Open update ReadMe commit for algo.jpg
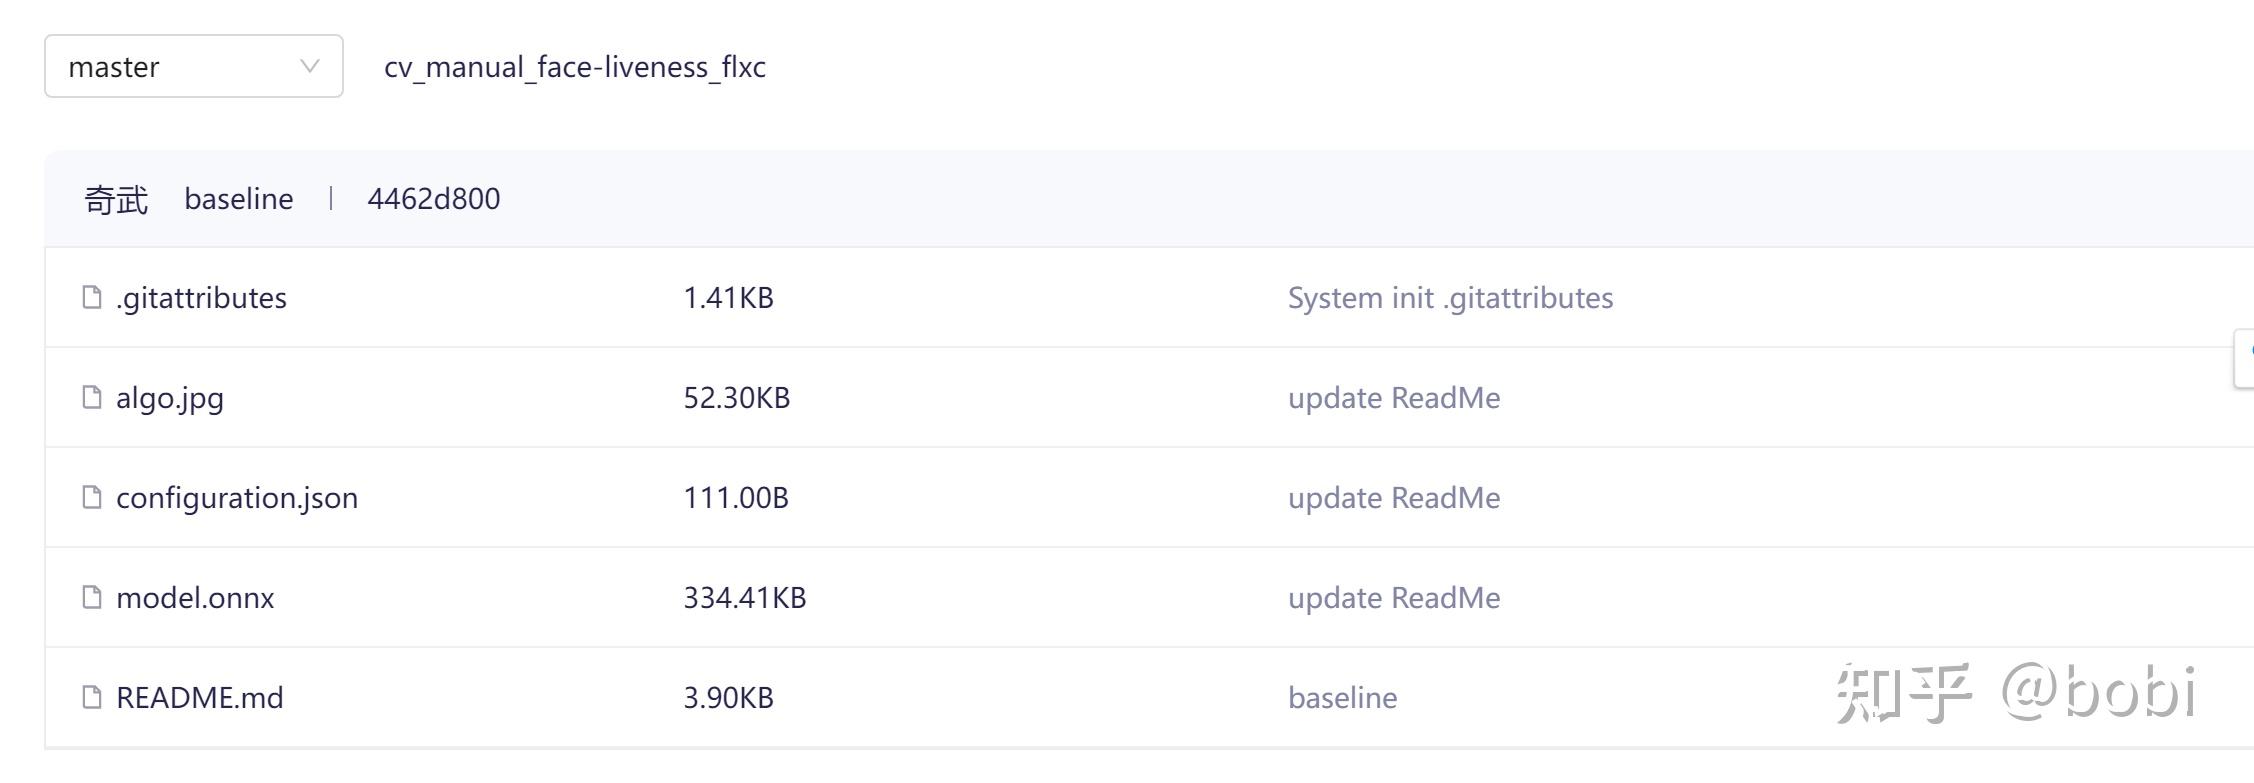The height and width of the screenshot is (783, 2254). 1394,398
